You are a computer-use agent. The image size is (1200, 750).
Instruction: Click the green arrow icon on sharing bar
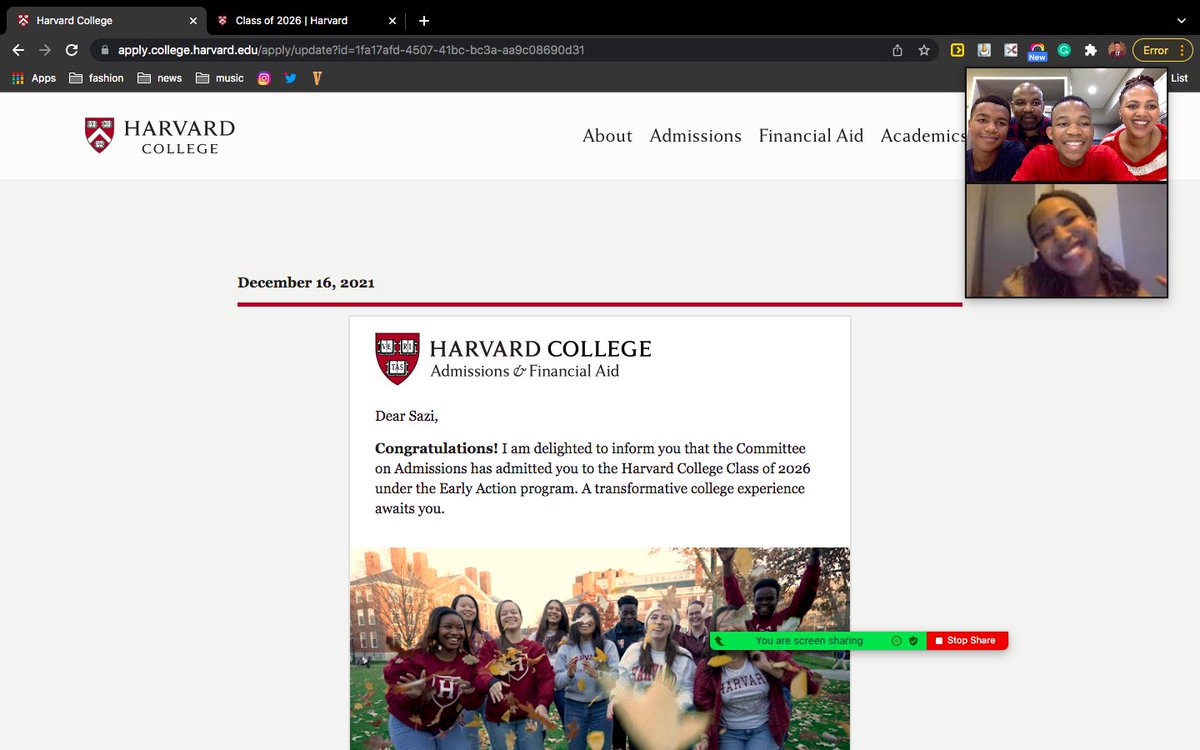pyautogui.click(x=719, y=641)
